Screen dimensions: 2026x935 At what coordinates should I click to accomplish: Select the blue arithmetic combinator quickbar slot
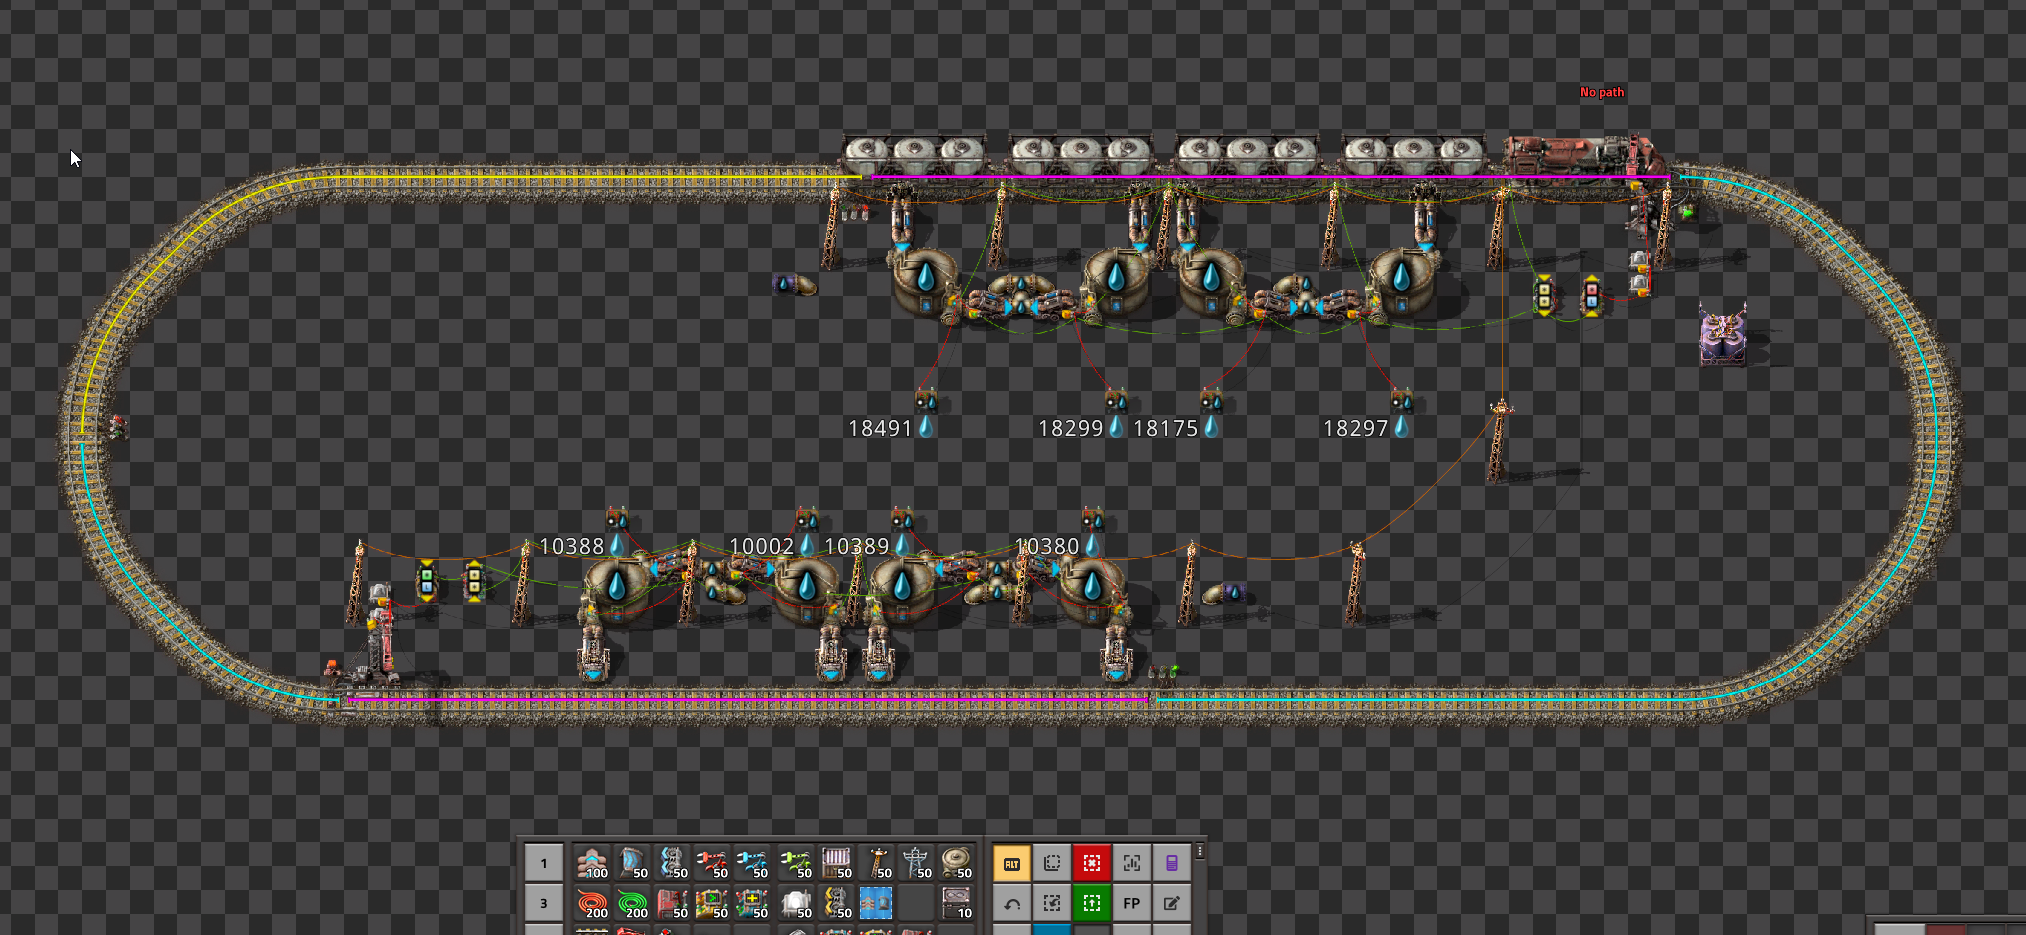753,903
